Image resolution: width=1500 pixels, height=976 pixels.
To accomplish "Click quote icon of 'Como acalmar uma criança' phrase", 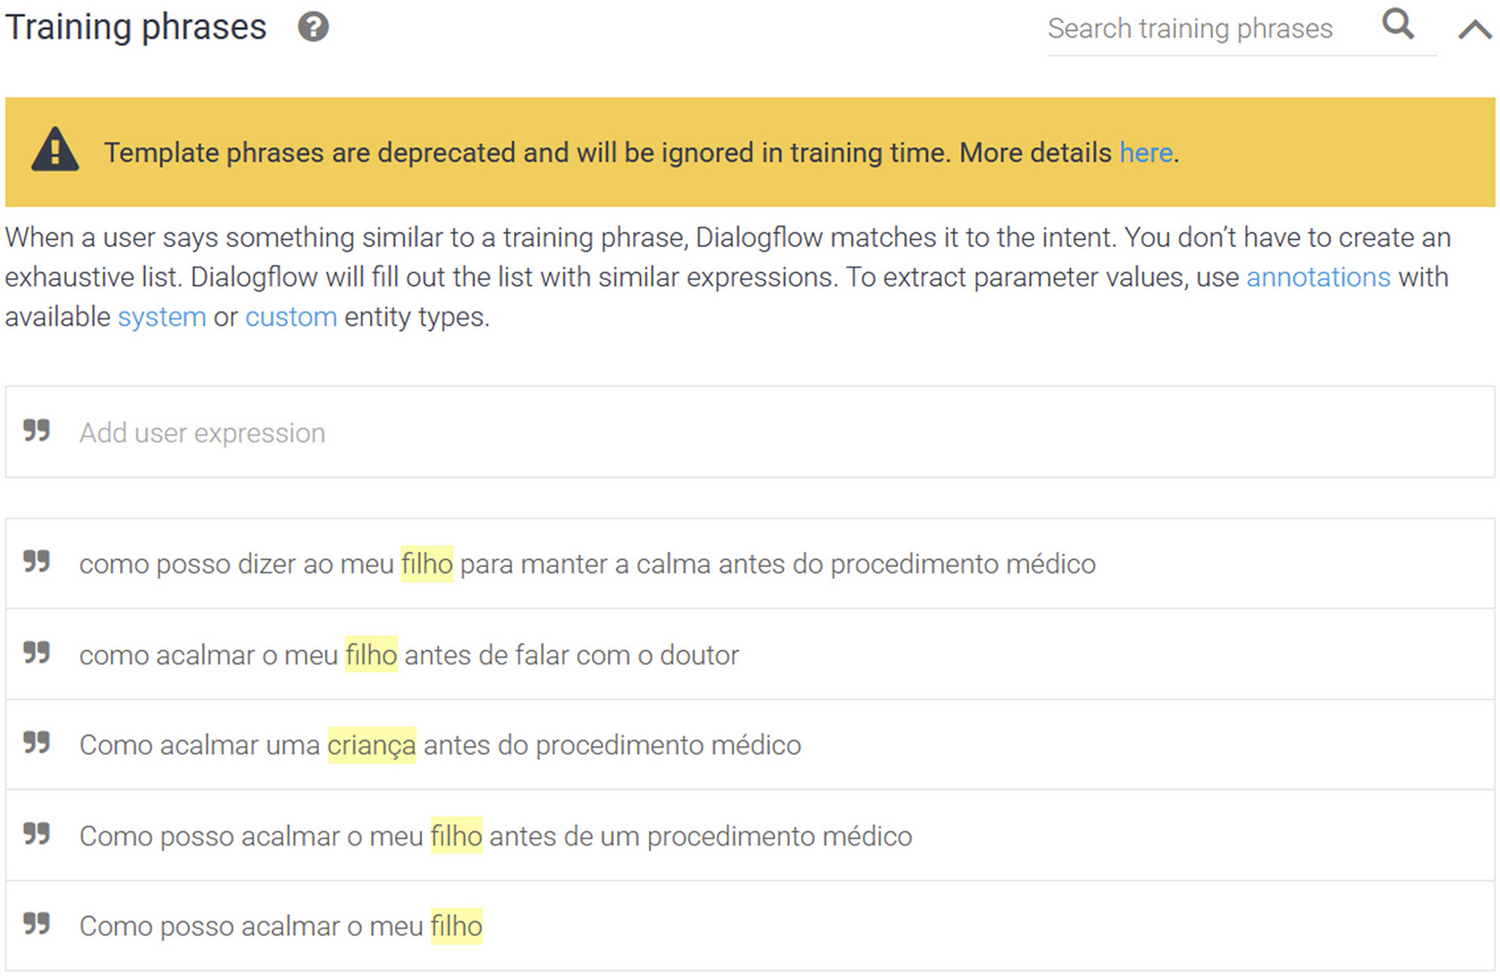I will point(37,743).
